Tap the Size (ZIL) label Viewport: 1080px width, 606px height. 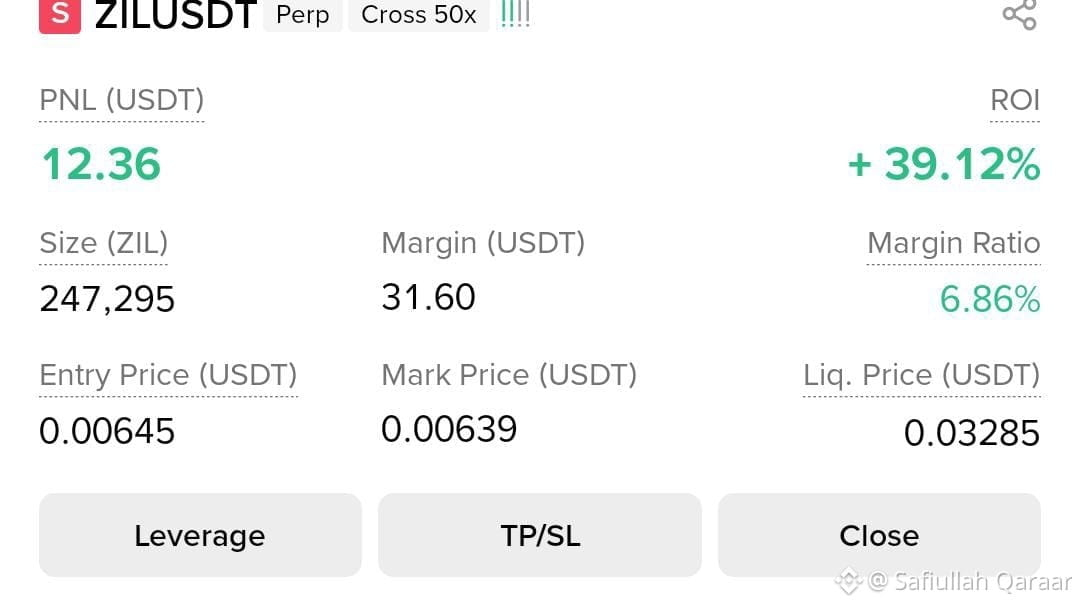pyautogui.click(x=103, y=243)
